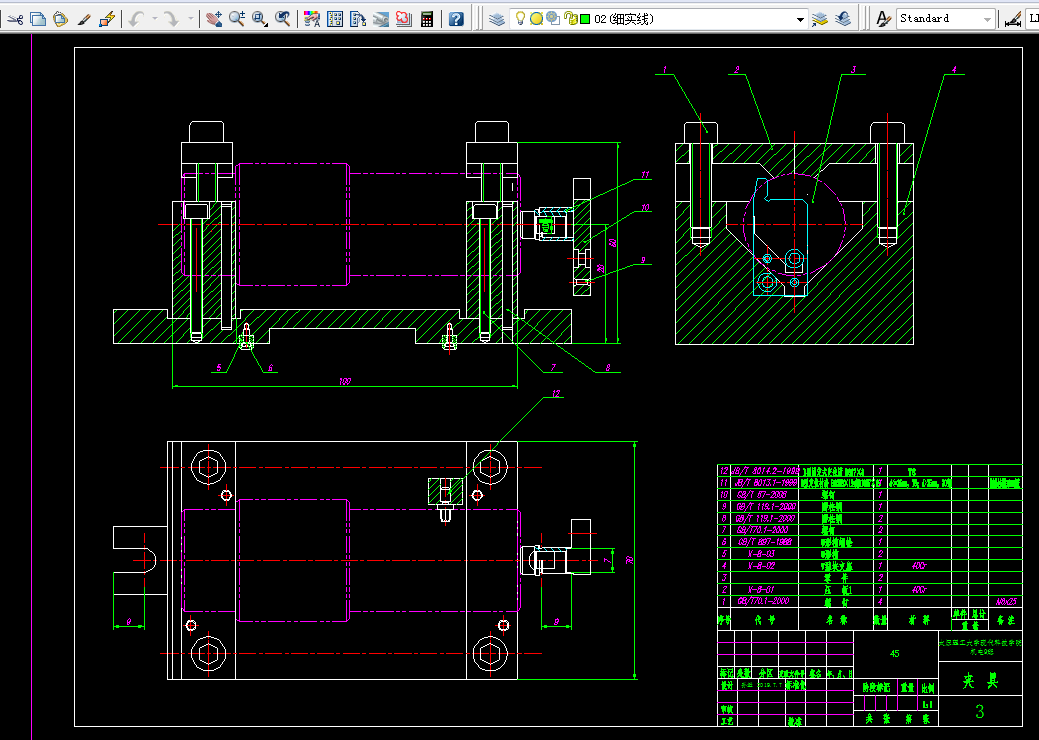The width and height of the screenshot is (1039, 740).
Task: Click the Undo arrow button
Action: (137, 19)
